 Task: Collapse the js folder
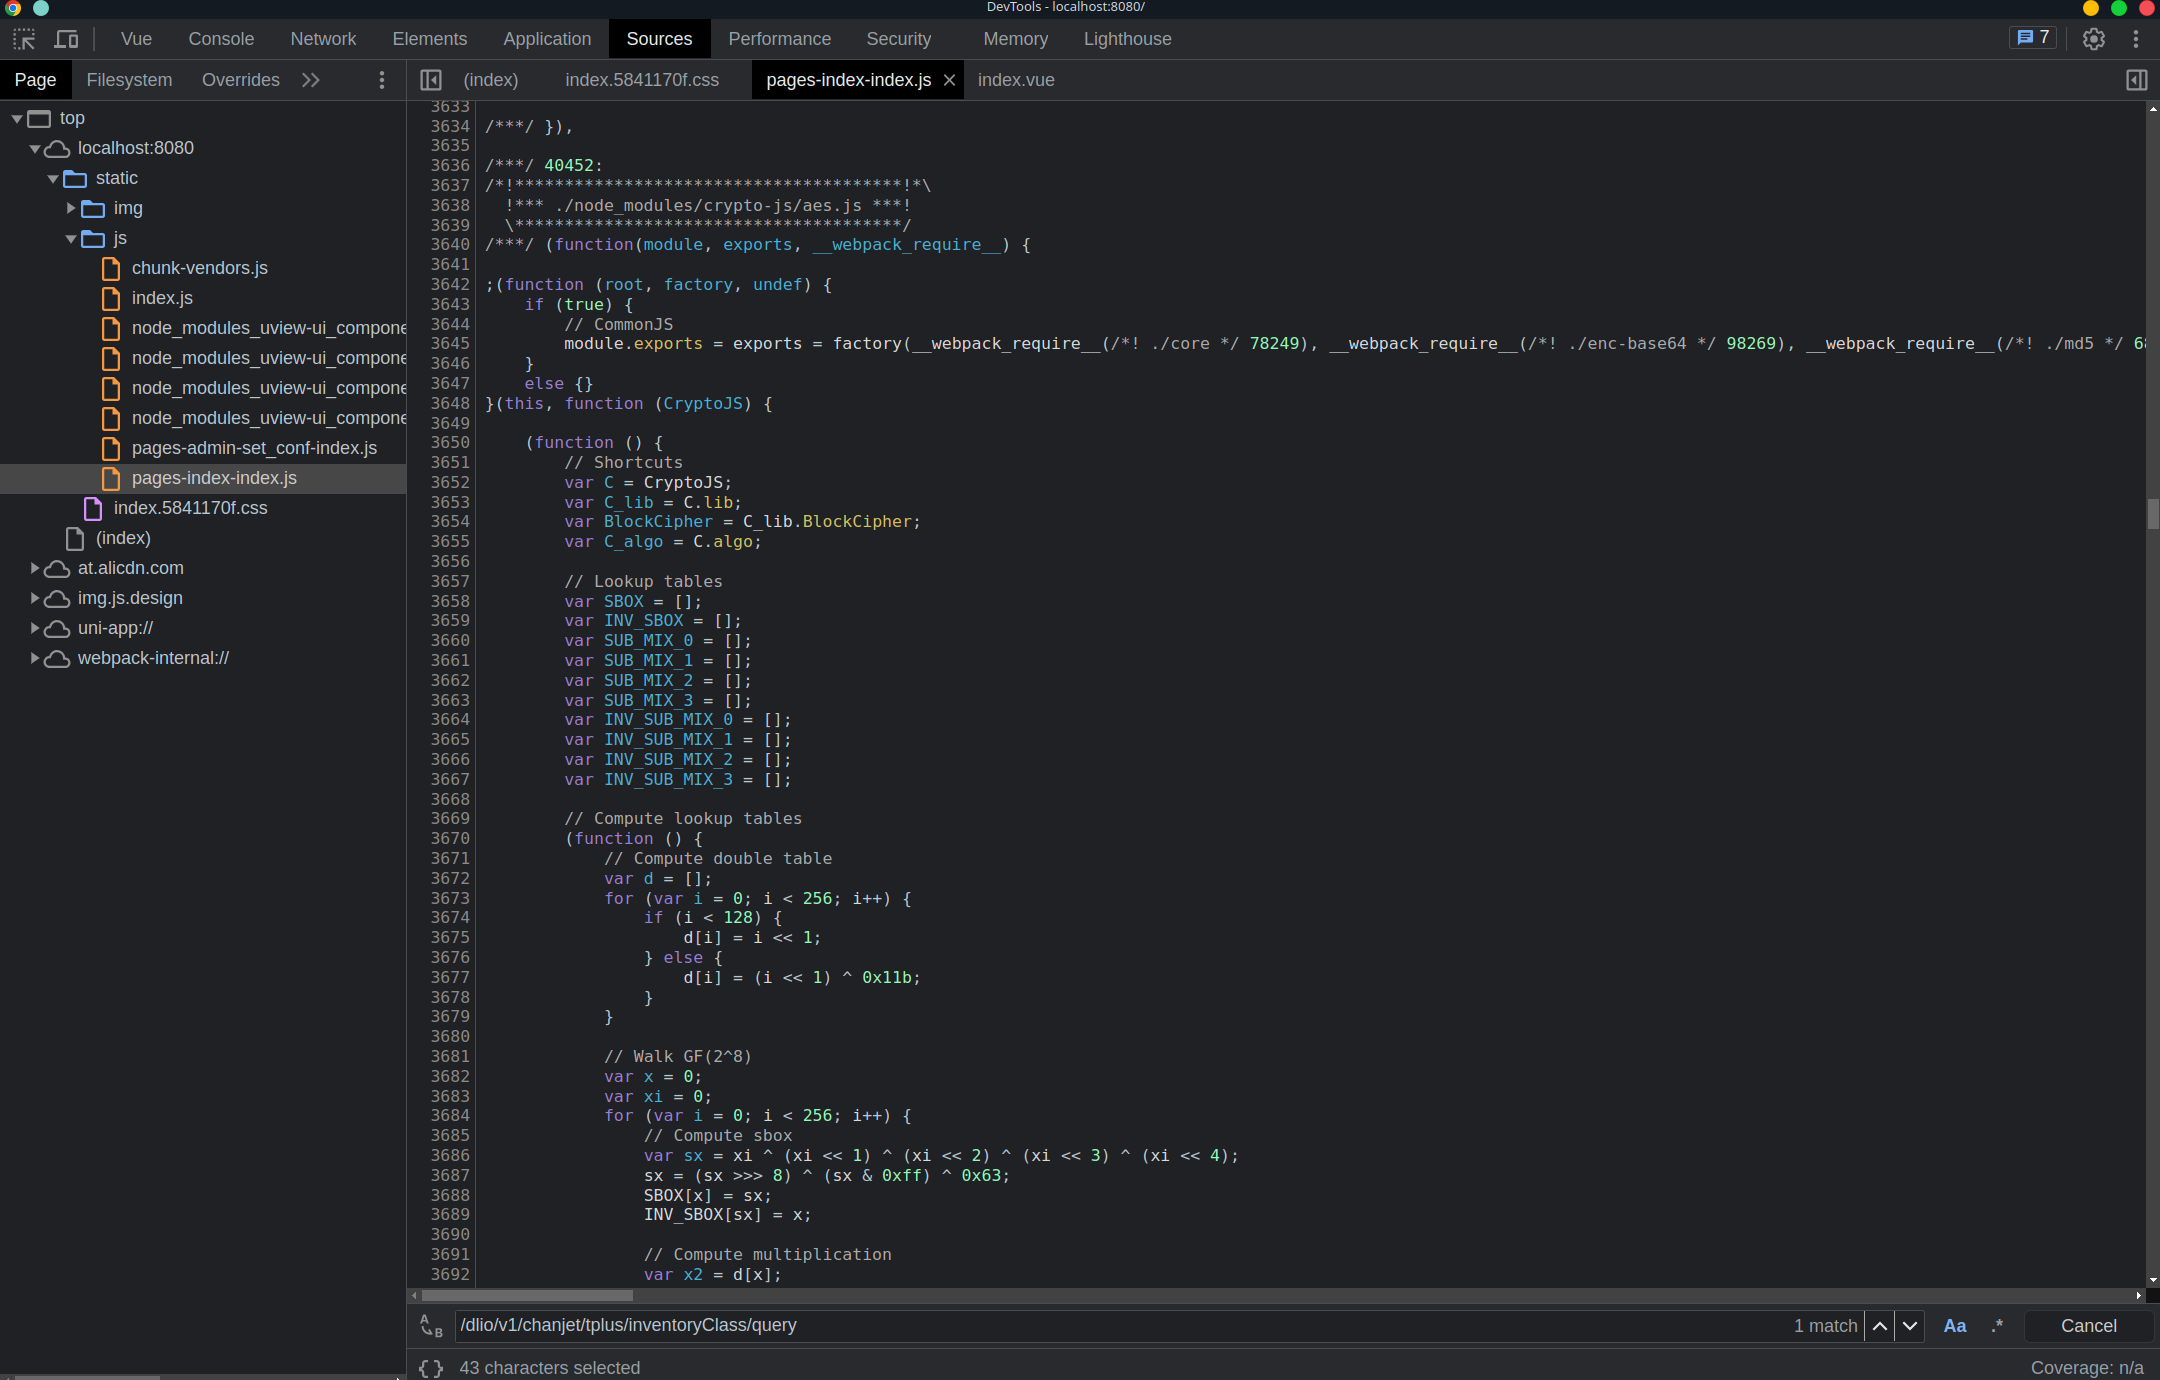coord(71,238)
